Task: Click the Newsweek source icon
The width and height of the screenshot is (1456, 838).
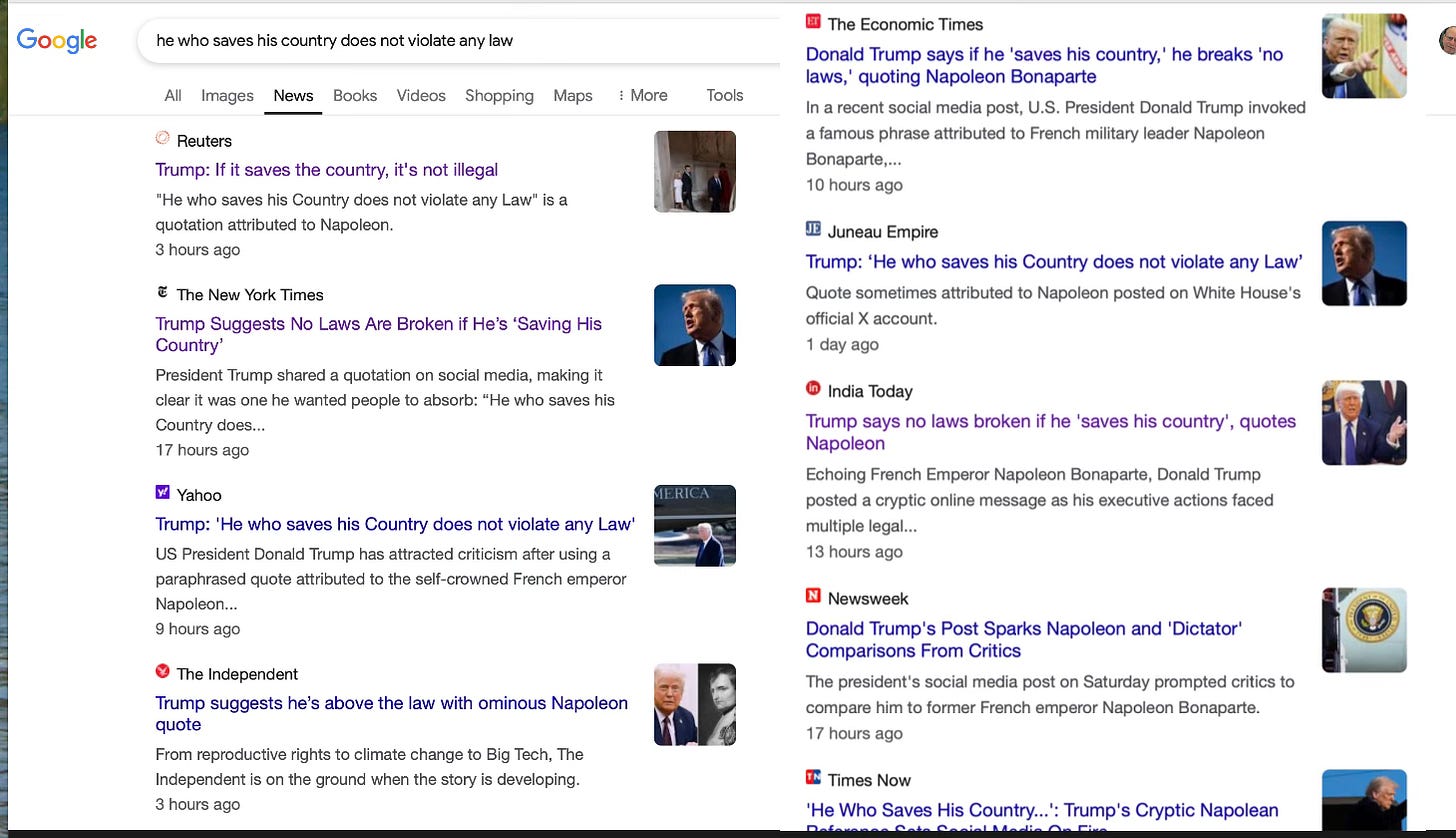Action: click(813, 596)
